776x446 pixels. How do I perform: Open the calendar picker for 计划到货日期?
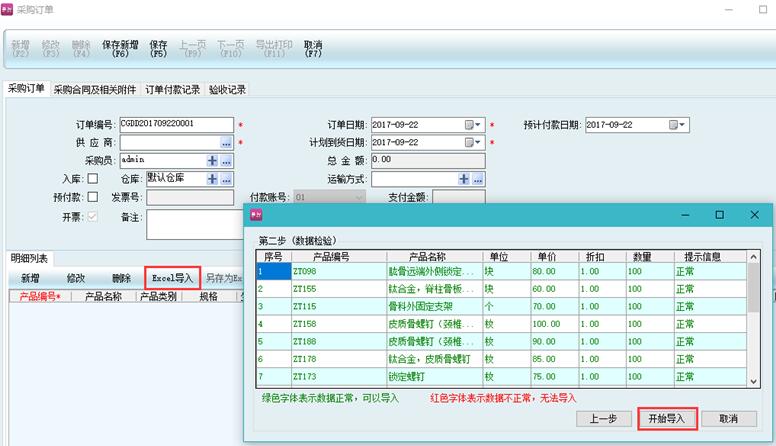coord(468,143)
